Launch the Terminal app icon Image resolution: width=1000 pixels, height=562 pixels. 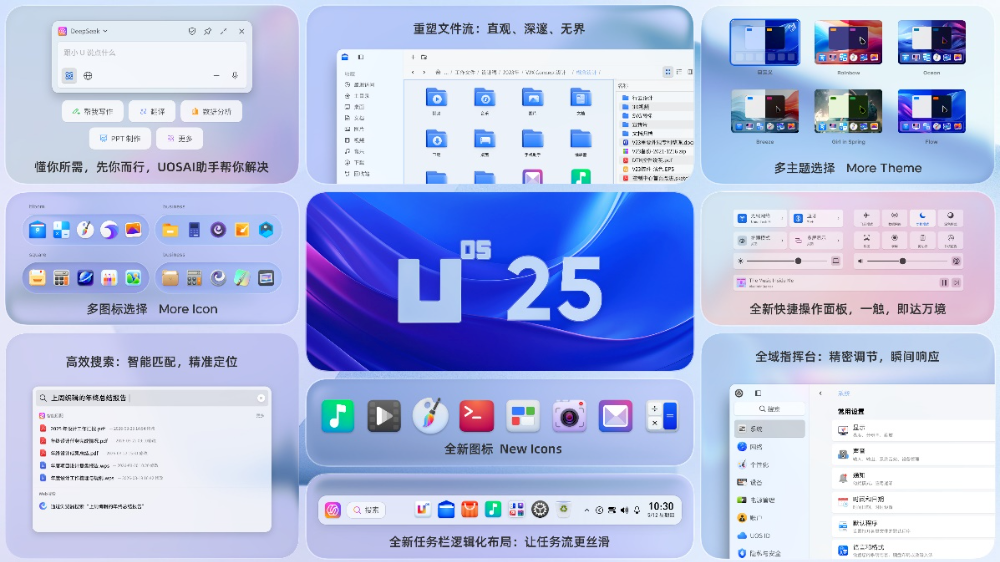click(x=477, y=415)
